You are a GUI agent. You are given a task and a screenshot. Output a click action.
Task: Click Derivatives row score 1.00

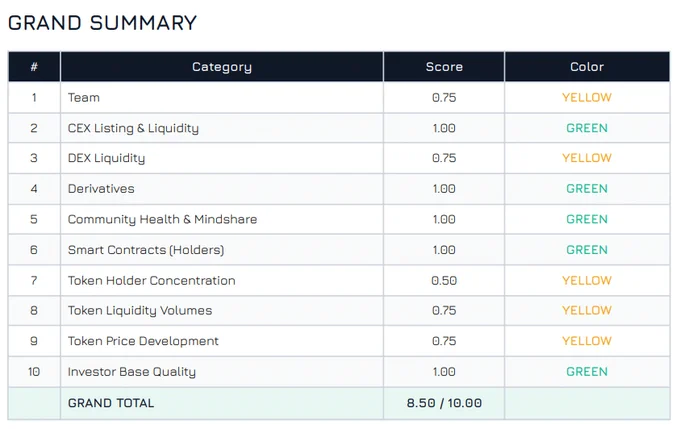coord(444,189)
